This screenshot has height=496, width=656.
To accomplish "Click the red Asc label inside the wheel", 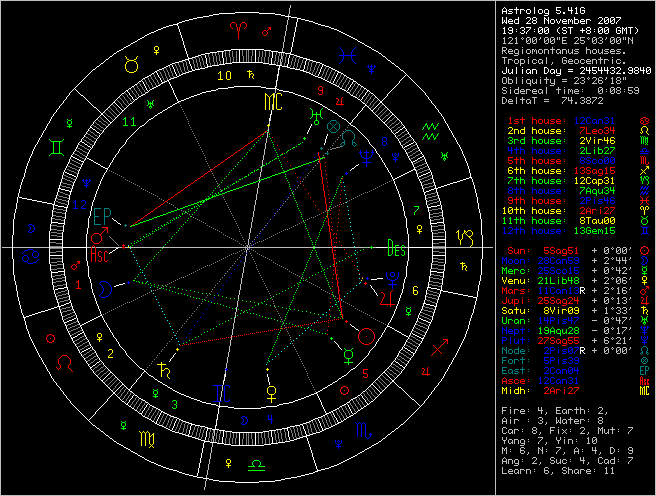I will pos(99,254).
